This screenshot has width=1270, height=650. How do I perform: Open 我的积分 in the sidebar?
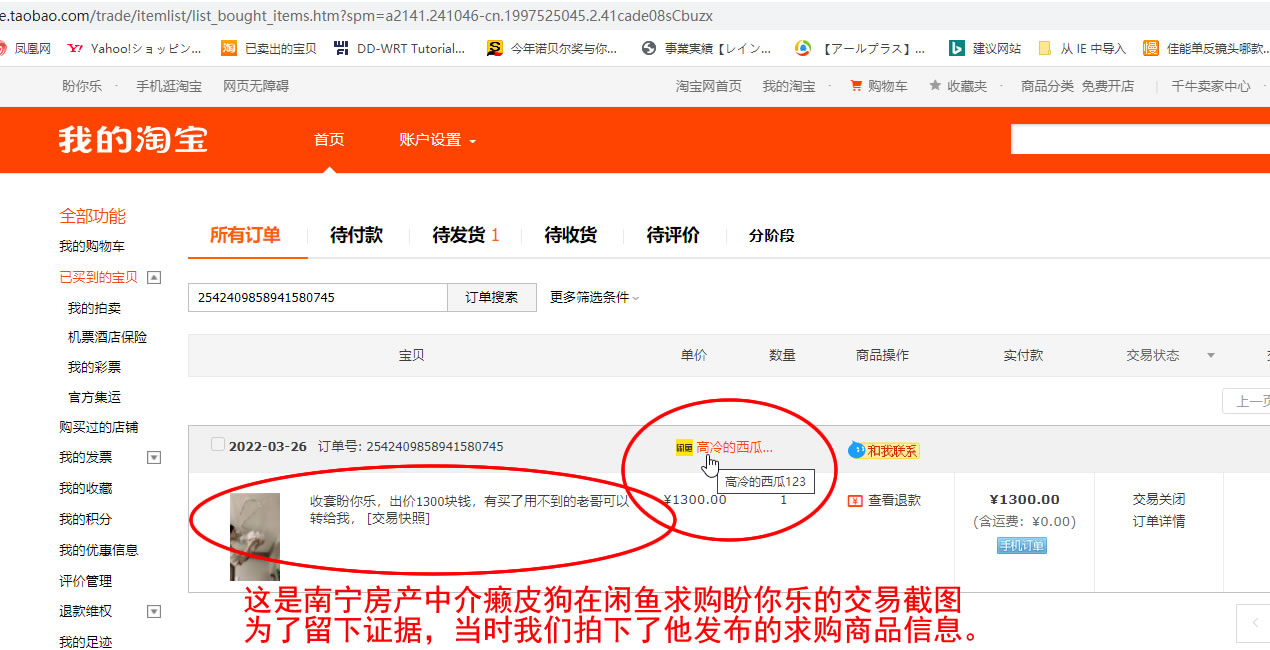coord(86,519)
